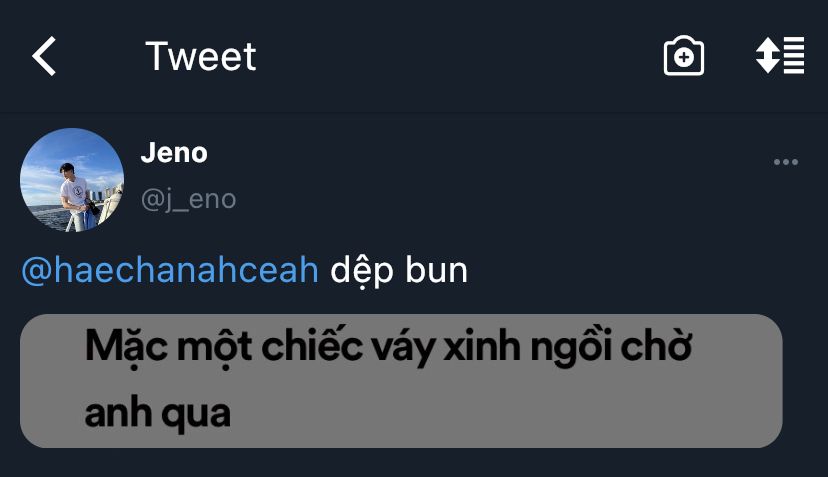Viewport: 828px width, 477px height.
Task: Open the Jeno display name
Action: click(174, 153)
